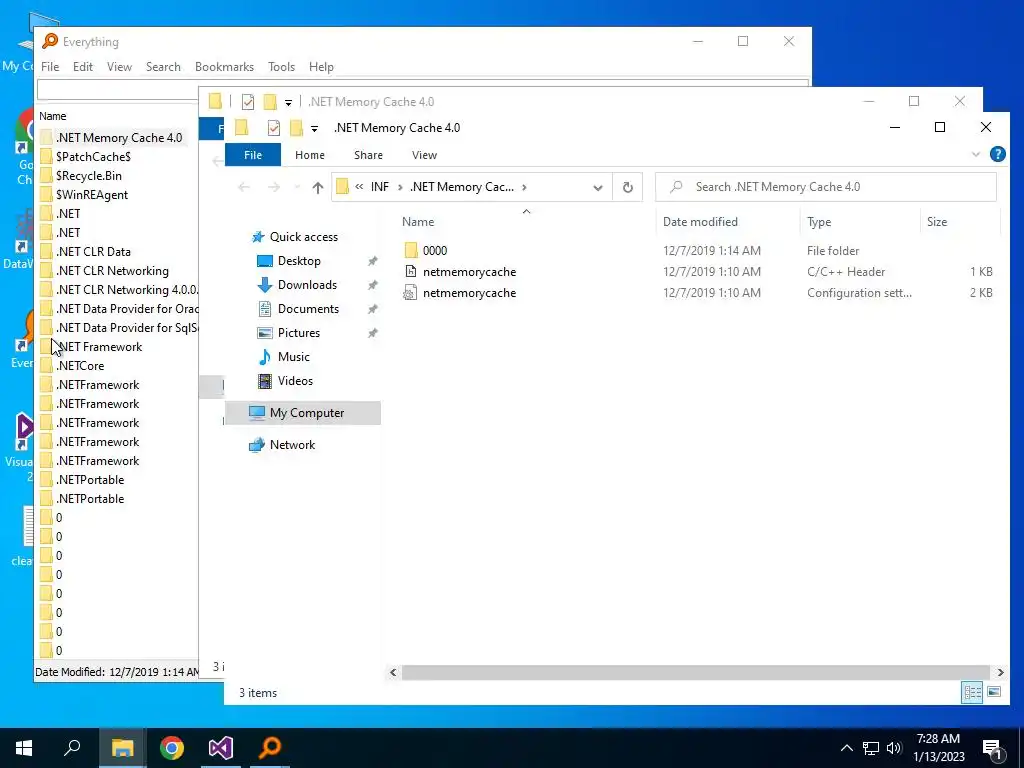The width and height of the screenshot is (1024, 768).
Task: Open the Windows Start menu
Action: [24, 748]
